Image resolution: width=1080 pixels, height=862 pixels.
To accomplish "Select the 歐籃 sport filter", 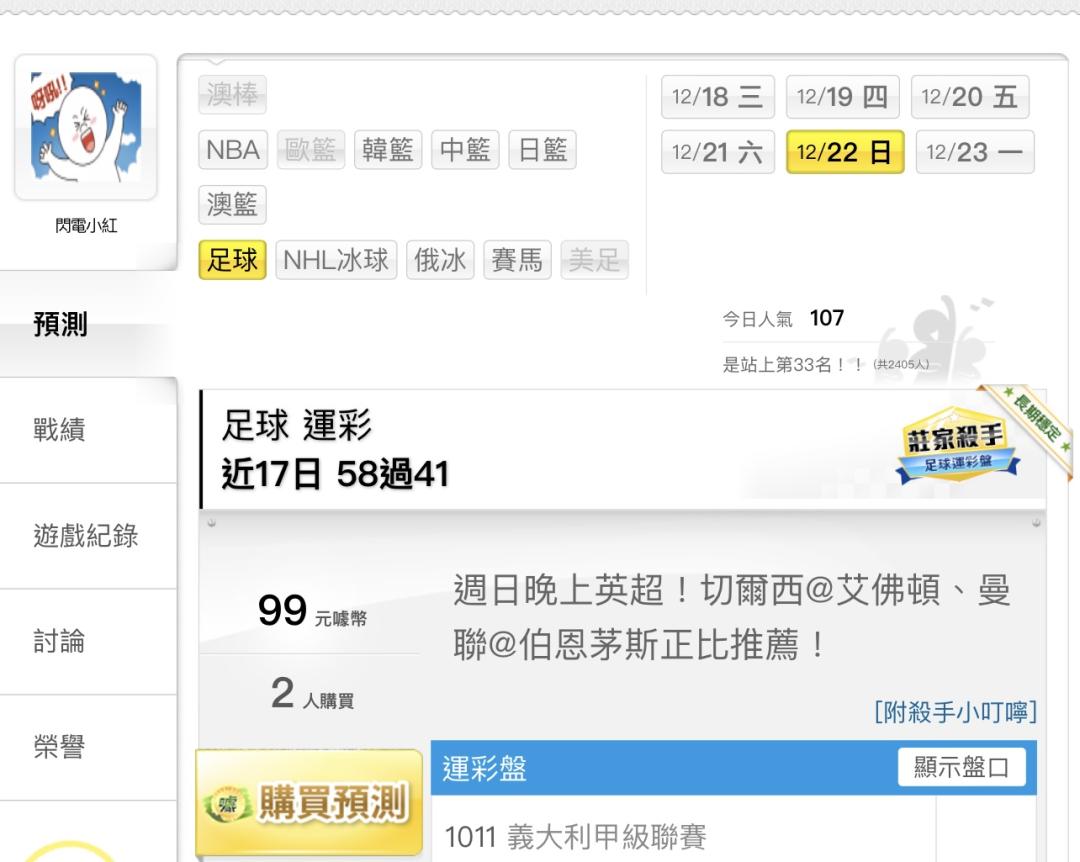I will [x=311, y=150].
